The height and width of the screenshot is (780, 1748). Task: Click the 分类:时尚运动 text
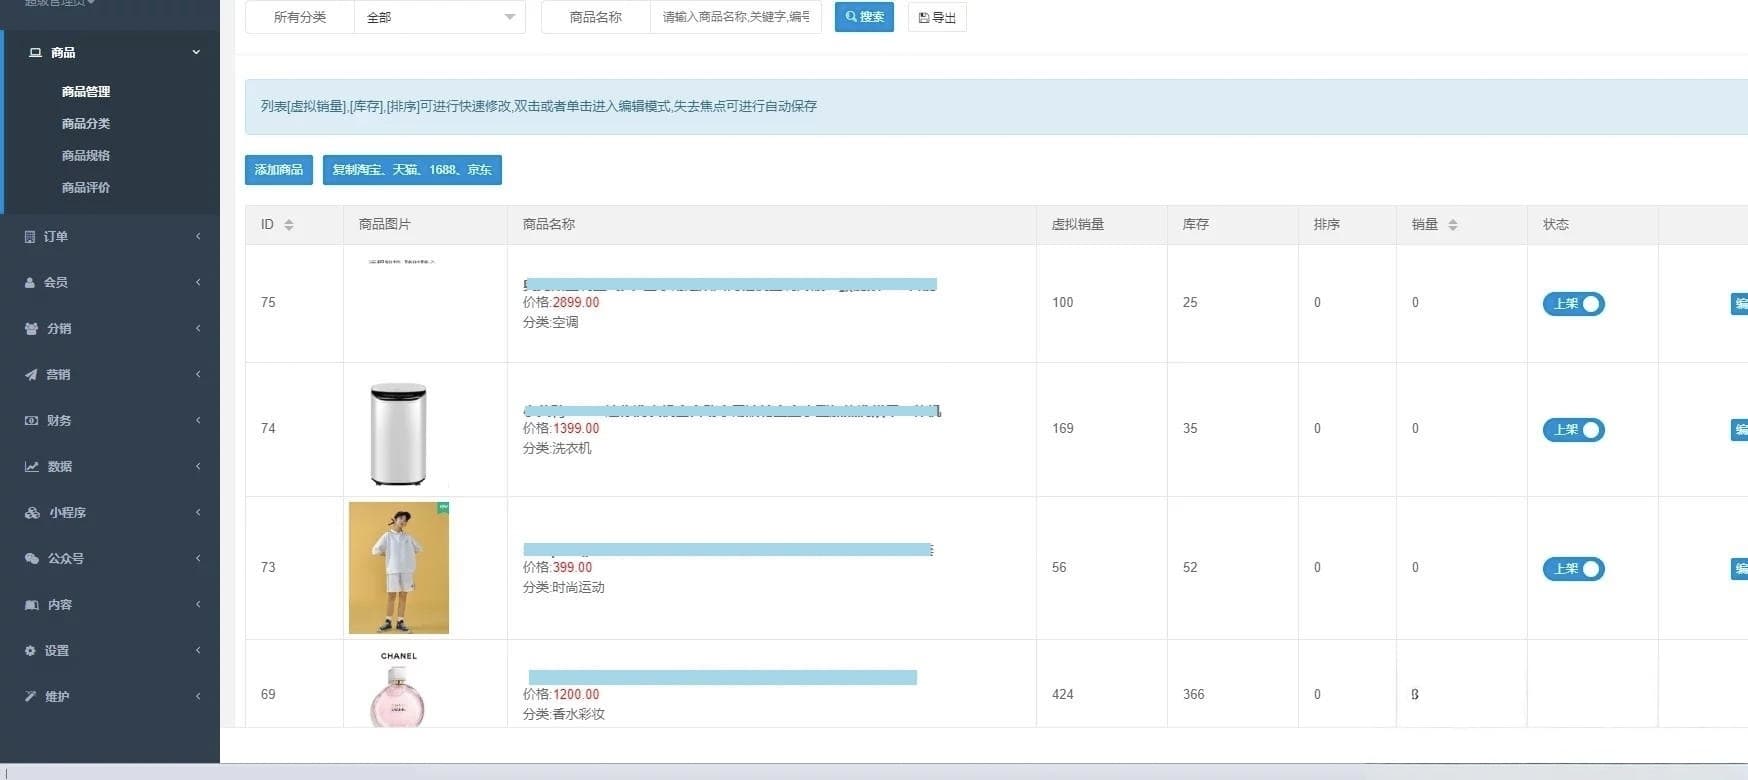pyautogui.click(x=564, y=588)
